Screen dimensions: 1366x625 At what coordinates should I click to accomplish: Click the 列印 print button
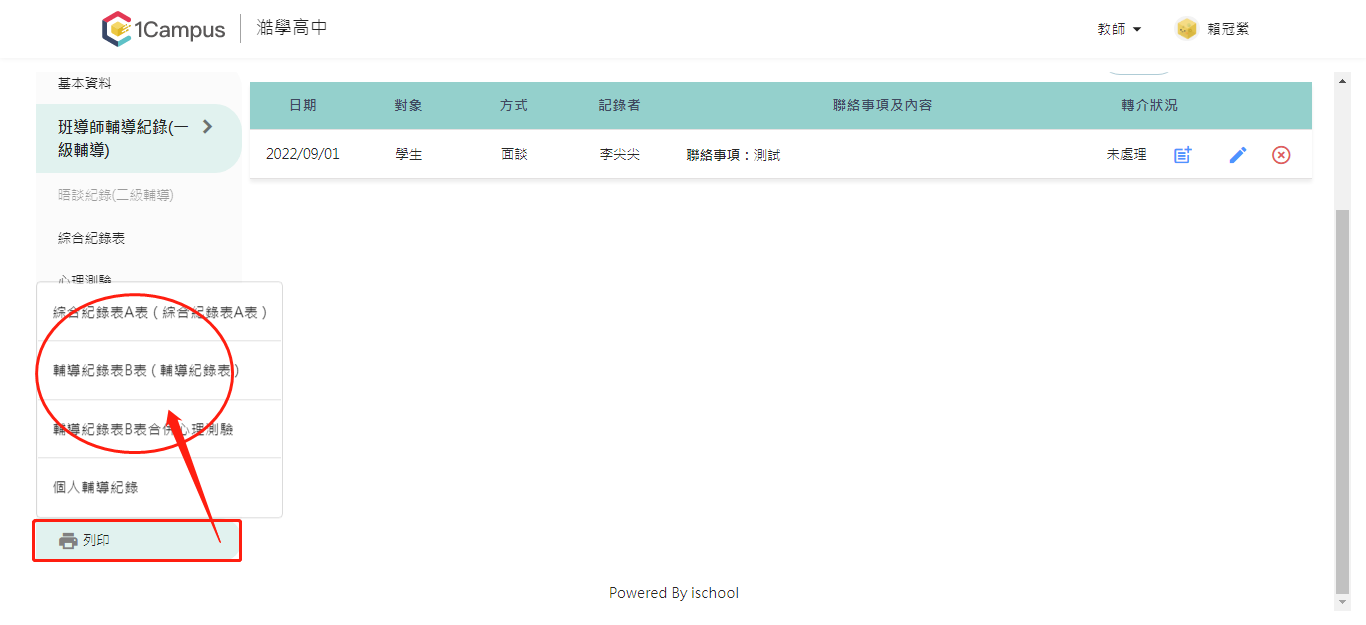point(138,541)
